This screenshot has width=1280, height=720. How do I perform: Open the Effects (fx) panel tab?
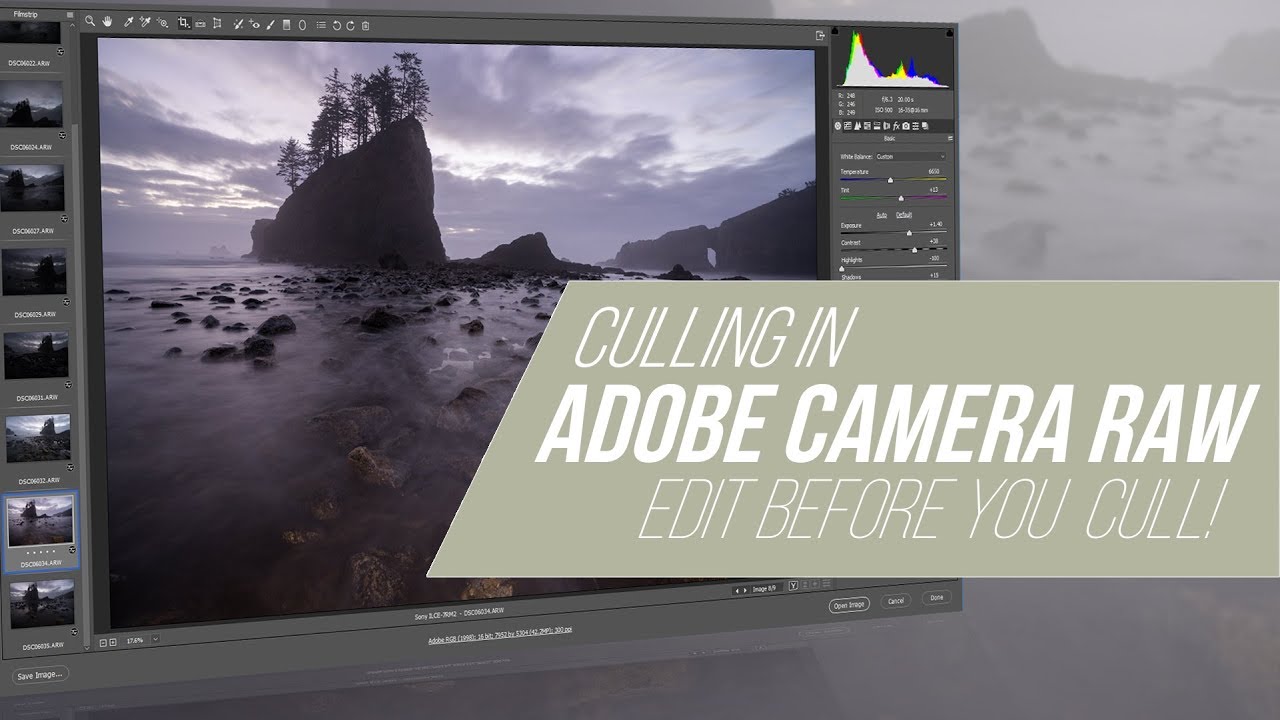[897, 126]
